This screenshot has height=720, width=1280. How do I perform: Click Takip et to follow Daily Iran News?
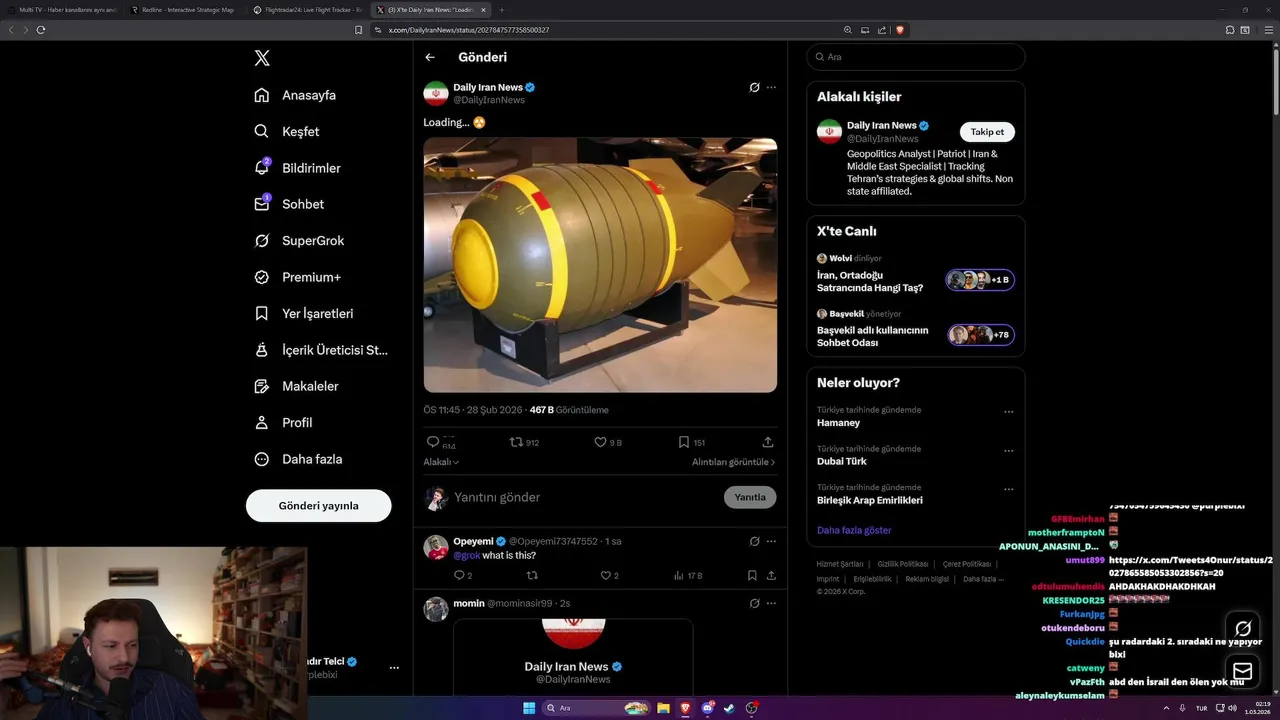[x=987, y=132]
